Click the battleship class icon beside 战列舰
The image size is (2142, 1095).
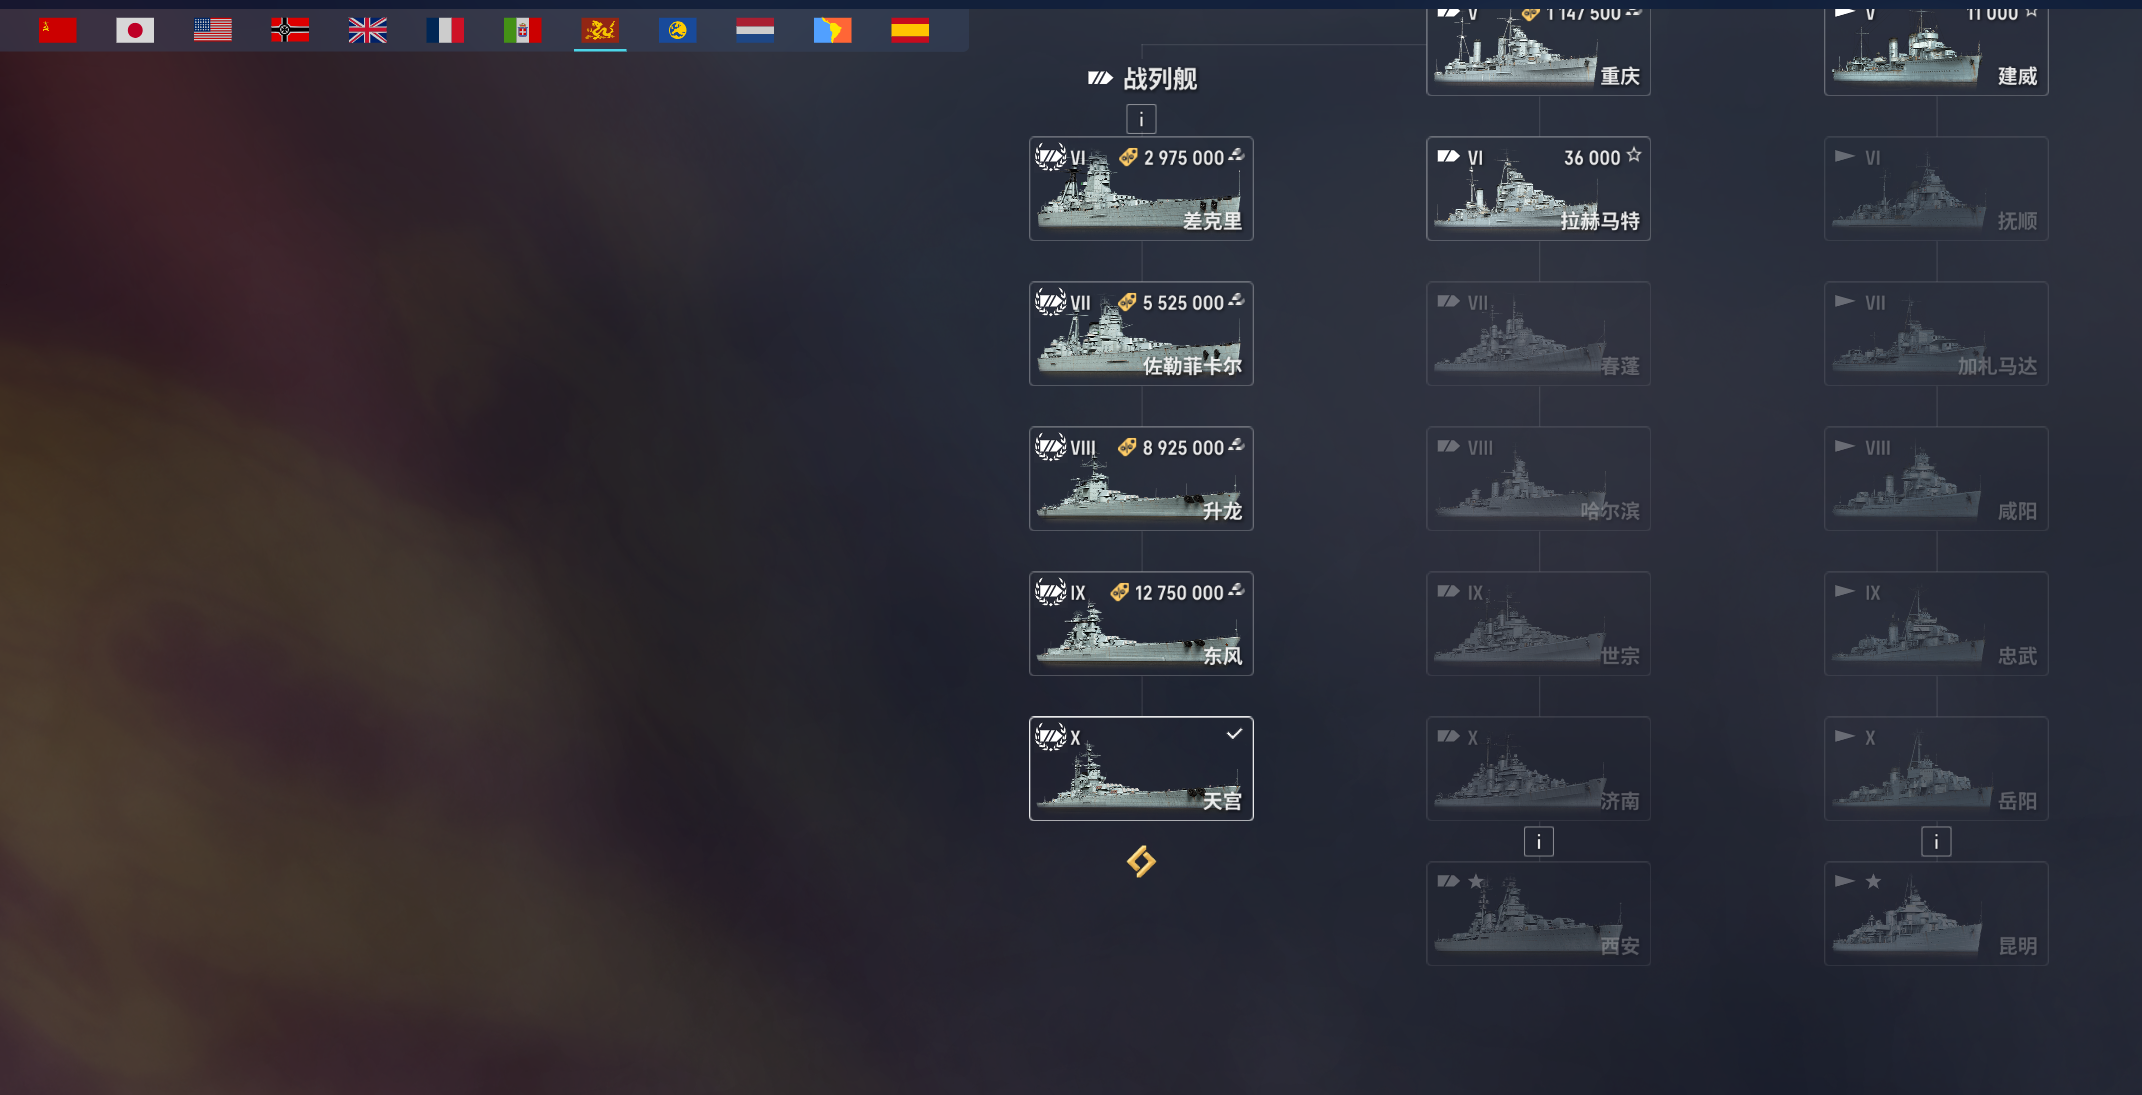pyautogui.click(x=1100, y=78)
